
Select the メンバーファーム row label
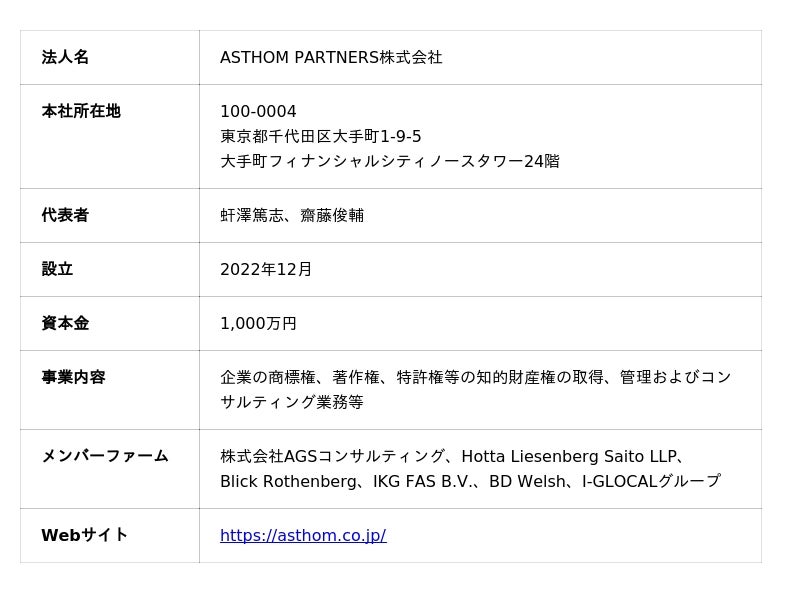point(105,457)
